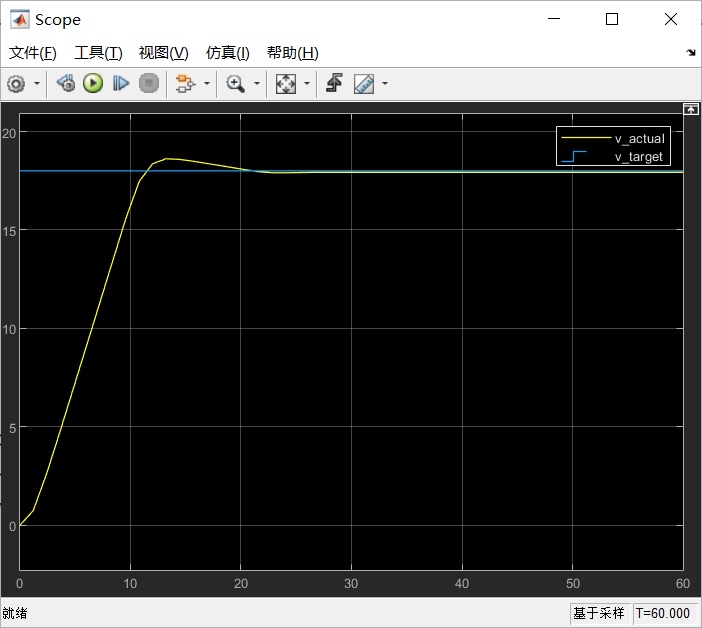
Task: Click the yellow v_actual curve peak
Action: pos(167,158)
